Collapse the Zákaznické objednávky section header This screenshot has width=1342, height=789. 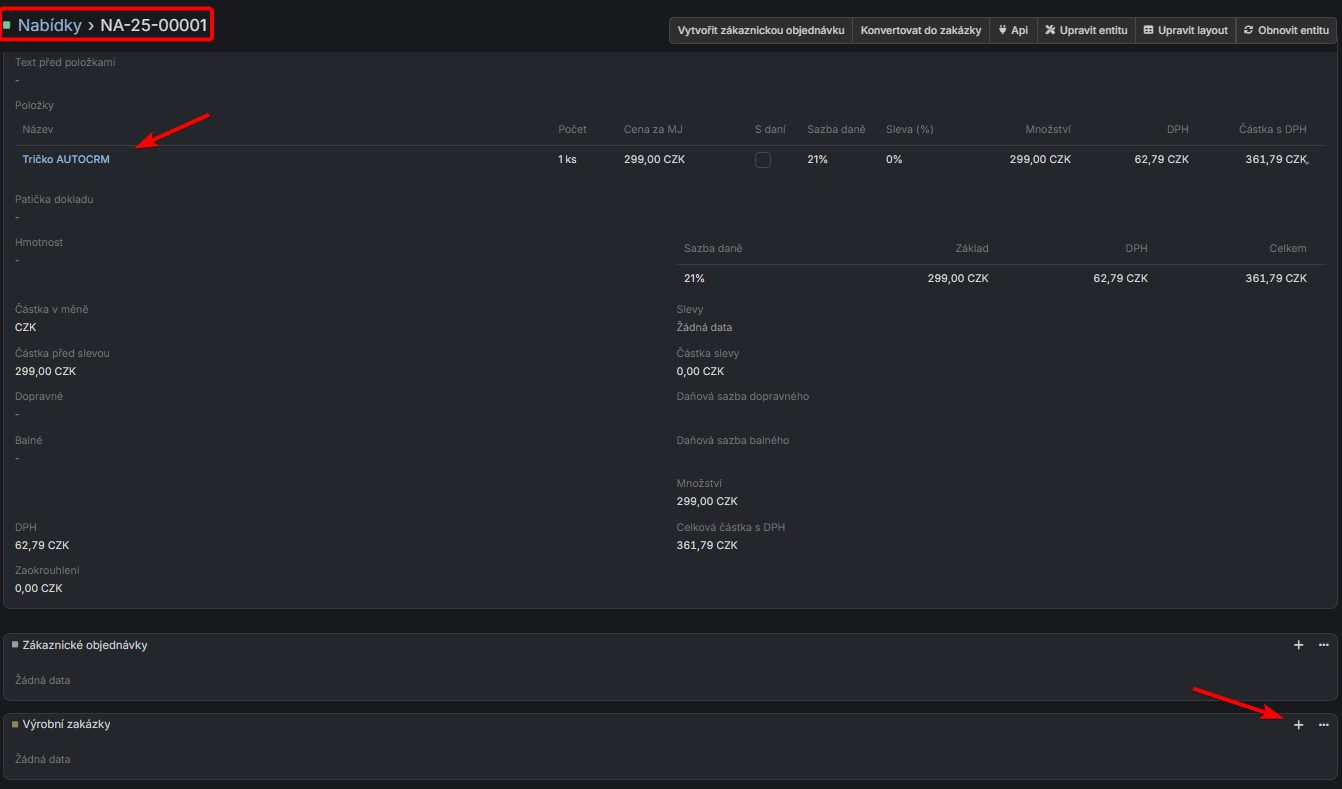point(85,645)
